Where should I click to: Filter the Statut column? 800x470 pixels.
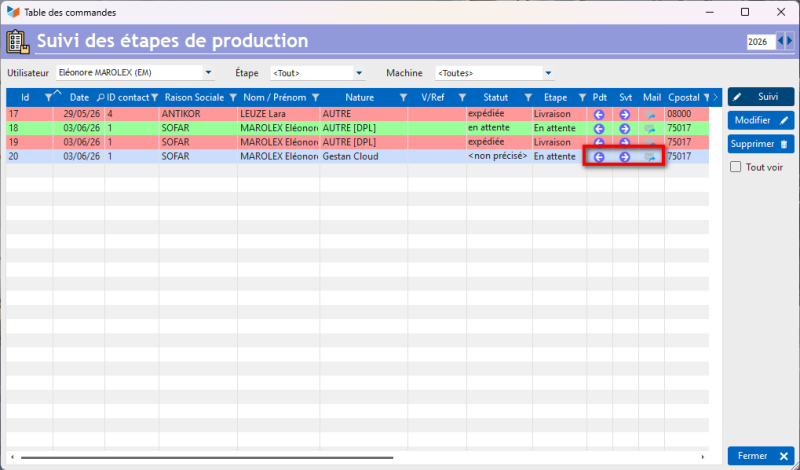(528, 97)
